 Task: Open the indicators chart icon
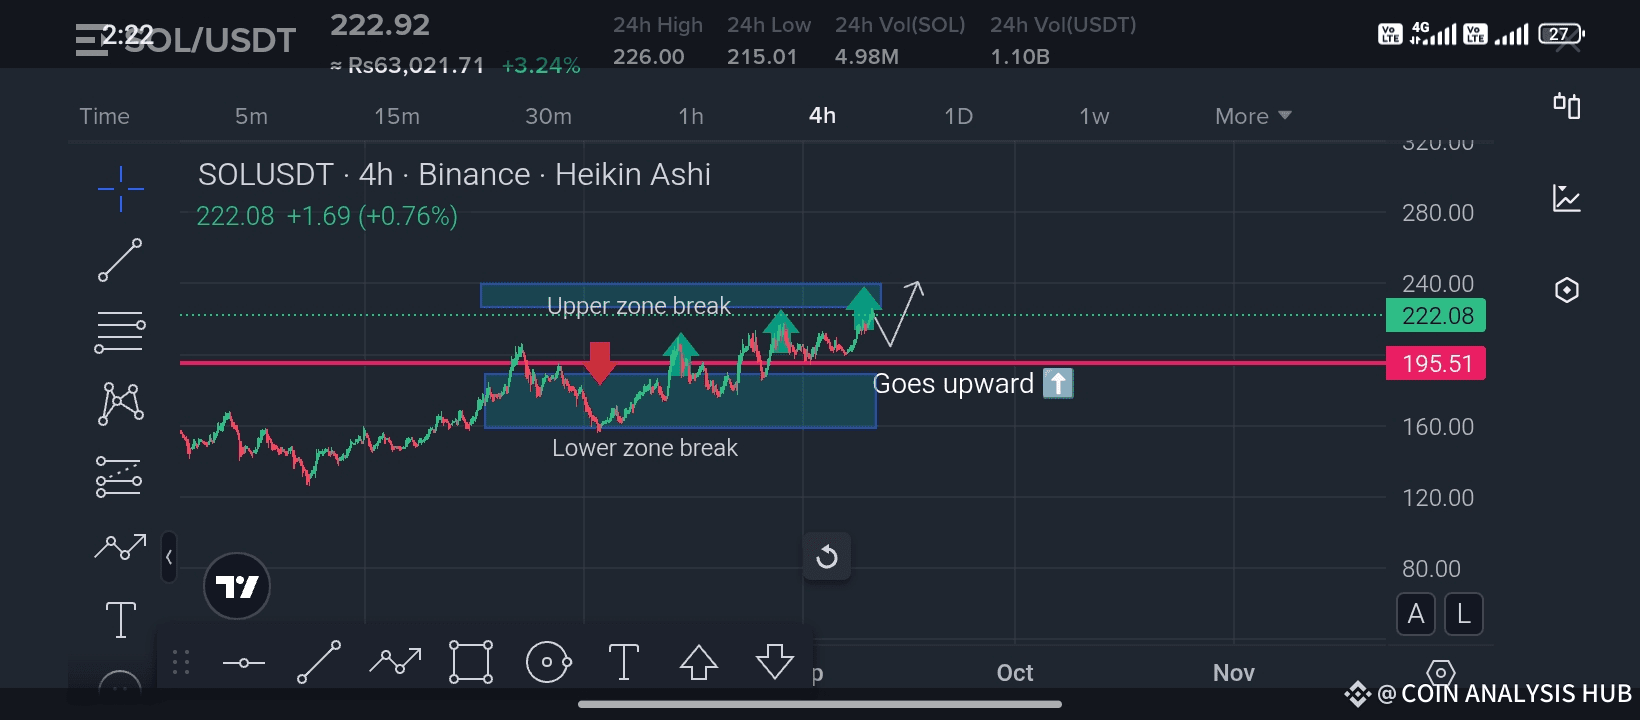pyautogui.click(x=1567, y=198)
